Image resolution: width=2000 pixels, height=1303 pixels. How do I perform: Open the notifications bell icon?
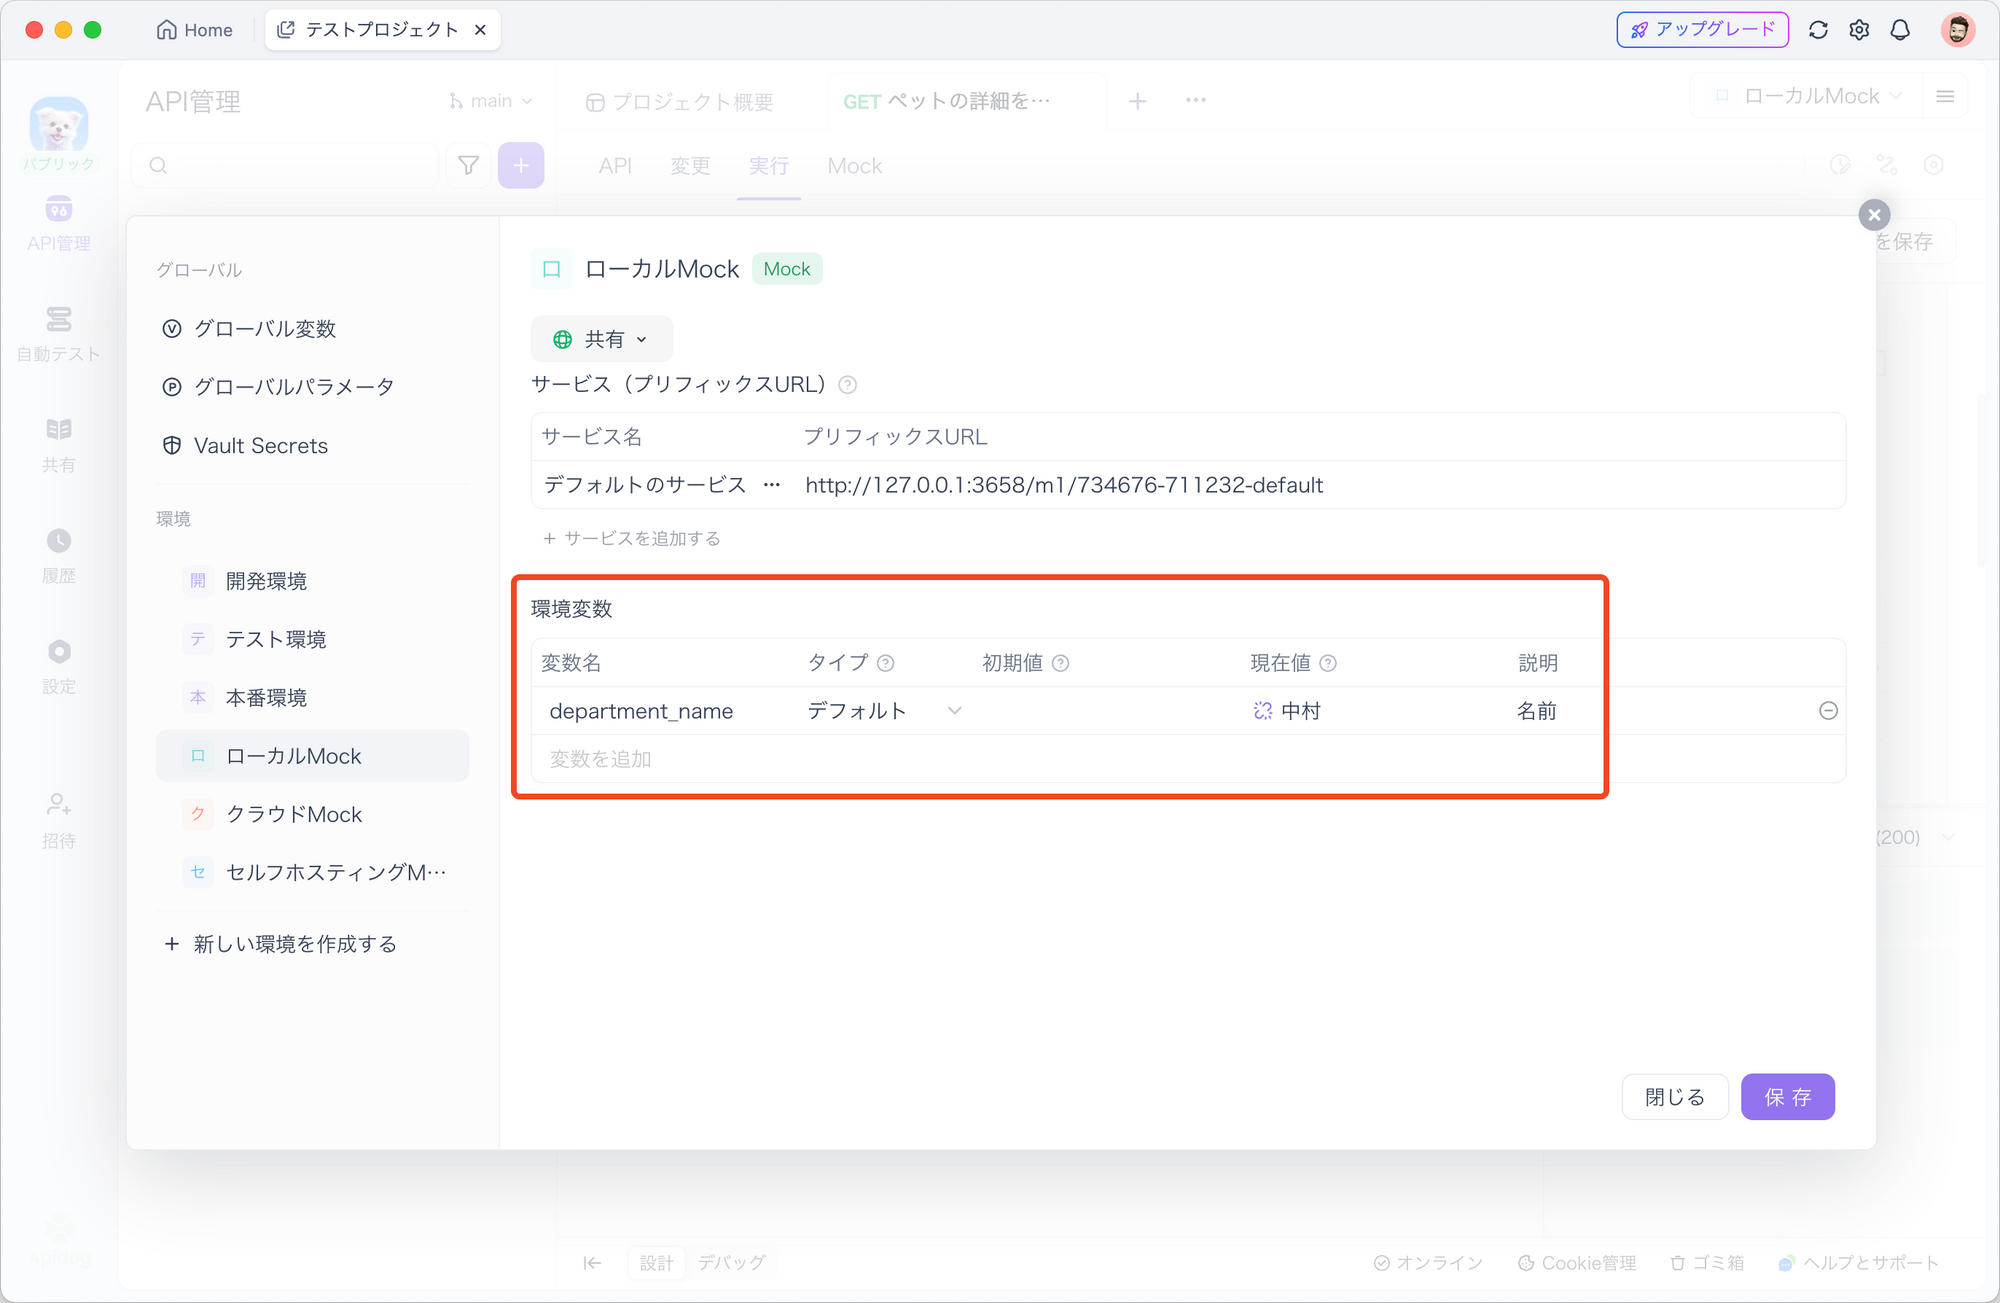(x=1900, y=30)
